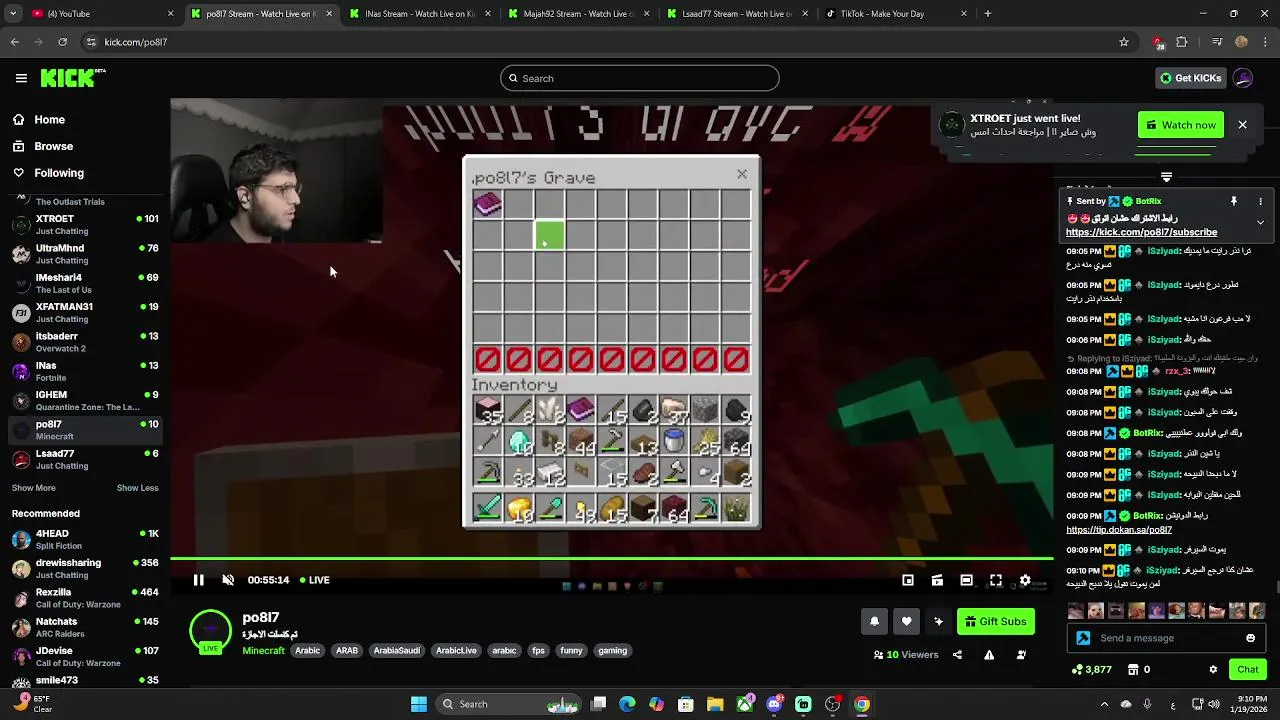Enter fullscreen mode
This screenshot has width=1280, height=720.
(996, 580)
